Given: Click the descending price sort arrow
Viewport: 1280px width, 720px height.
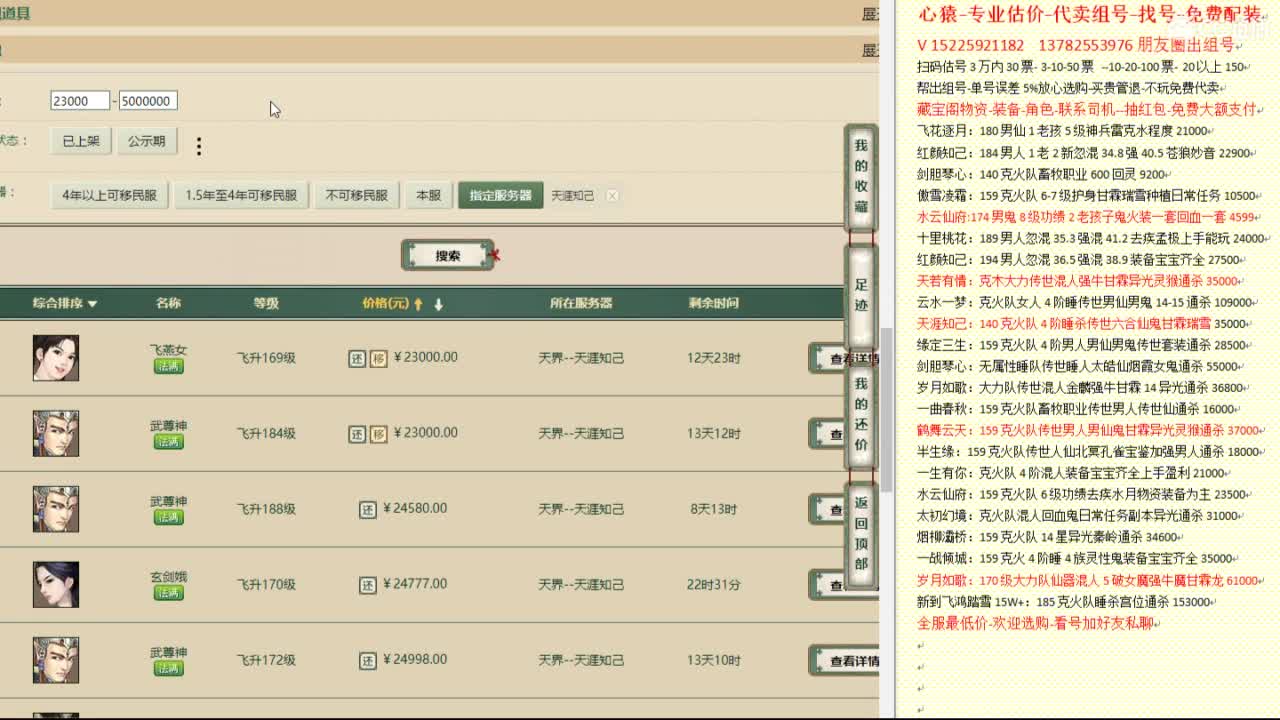Looking at the screenshot, I should click(x=439, y=303).
